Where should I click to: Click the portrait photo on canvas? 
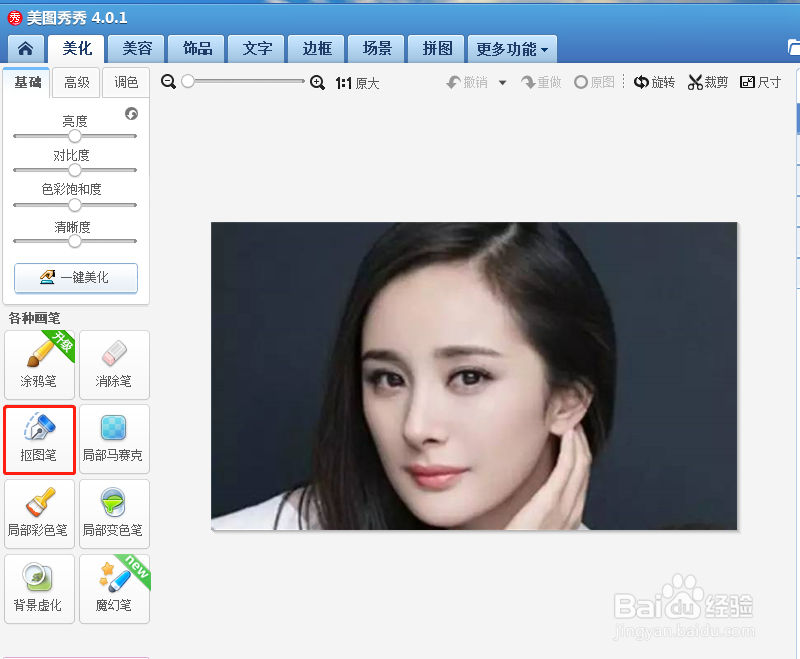coord(474,376)
